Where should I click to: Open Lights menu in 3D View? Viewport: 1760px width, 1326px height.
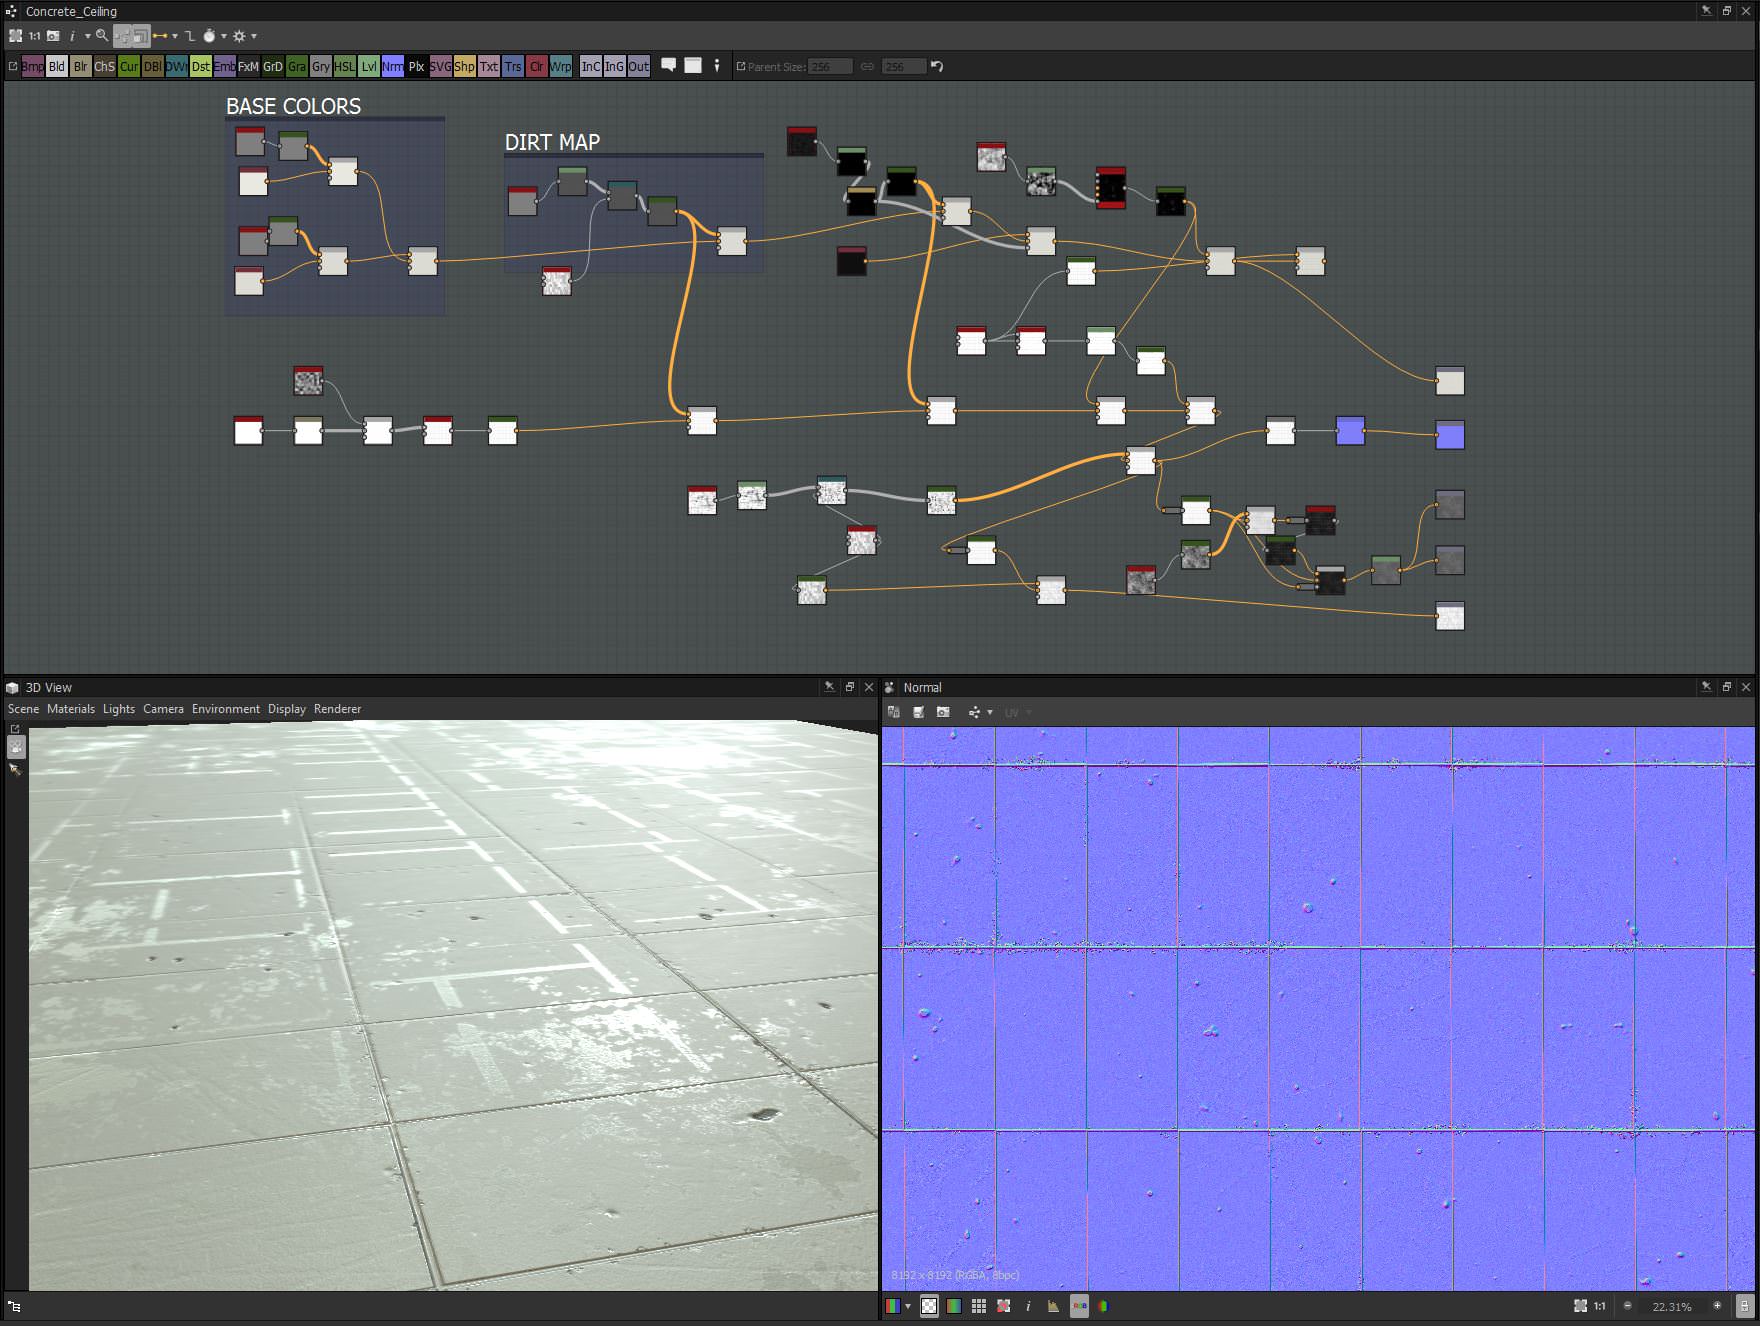tap(119, 709)
